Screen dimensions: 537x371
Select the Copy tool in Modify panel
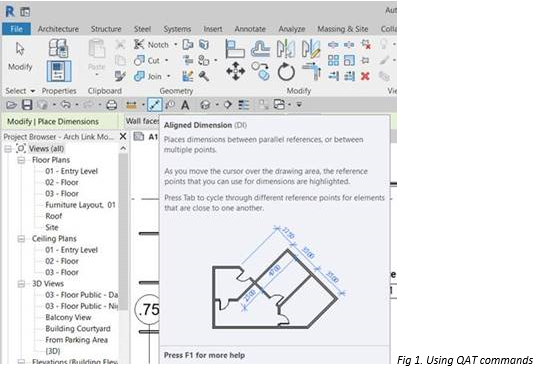coord(260,71)
